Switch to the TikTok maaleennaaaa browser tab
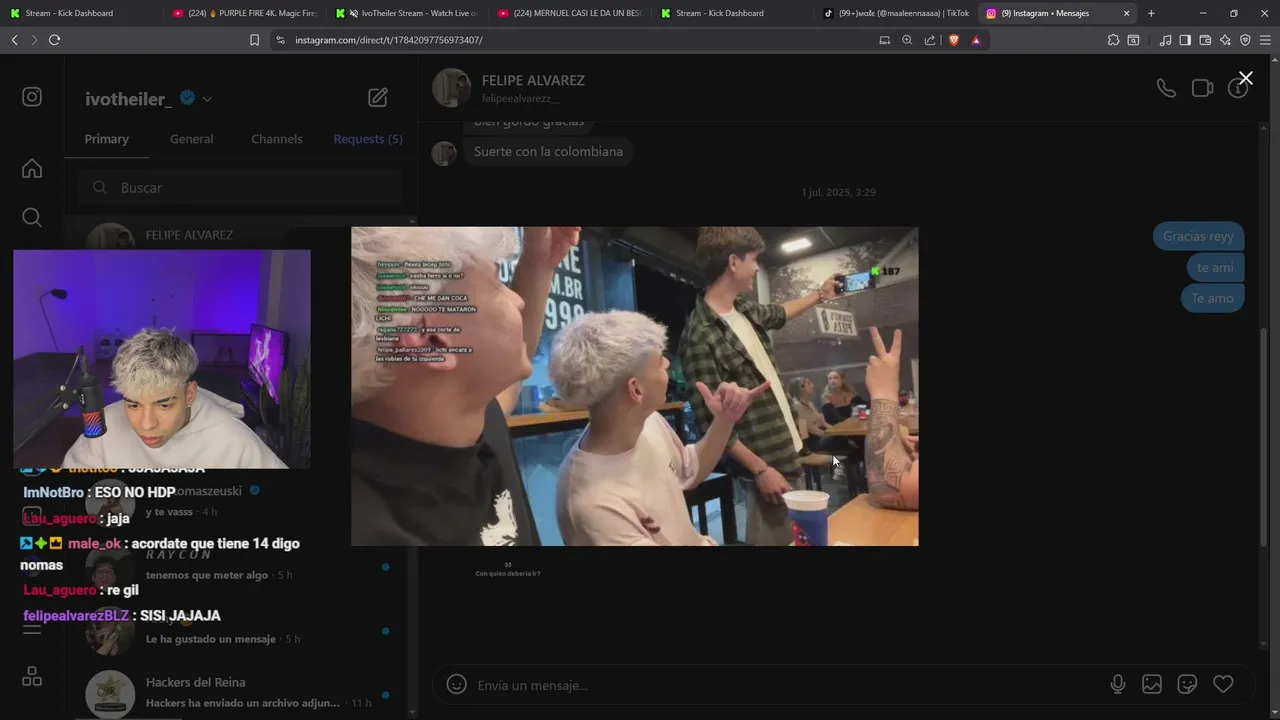The width and height of the screenshot is (1280, 720). tap(896, 13)
